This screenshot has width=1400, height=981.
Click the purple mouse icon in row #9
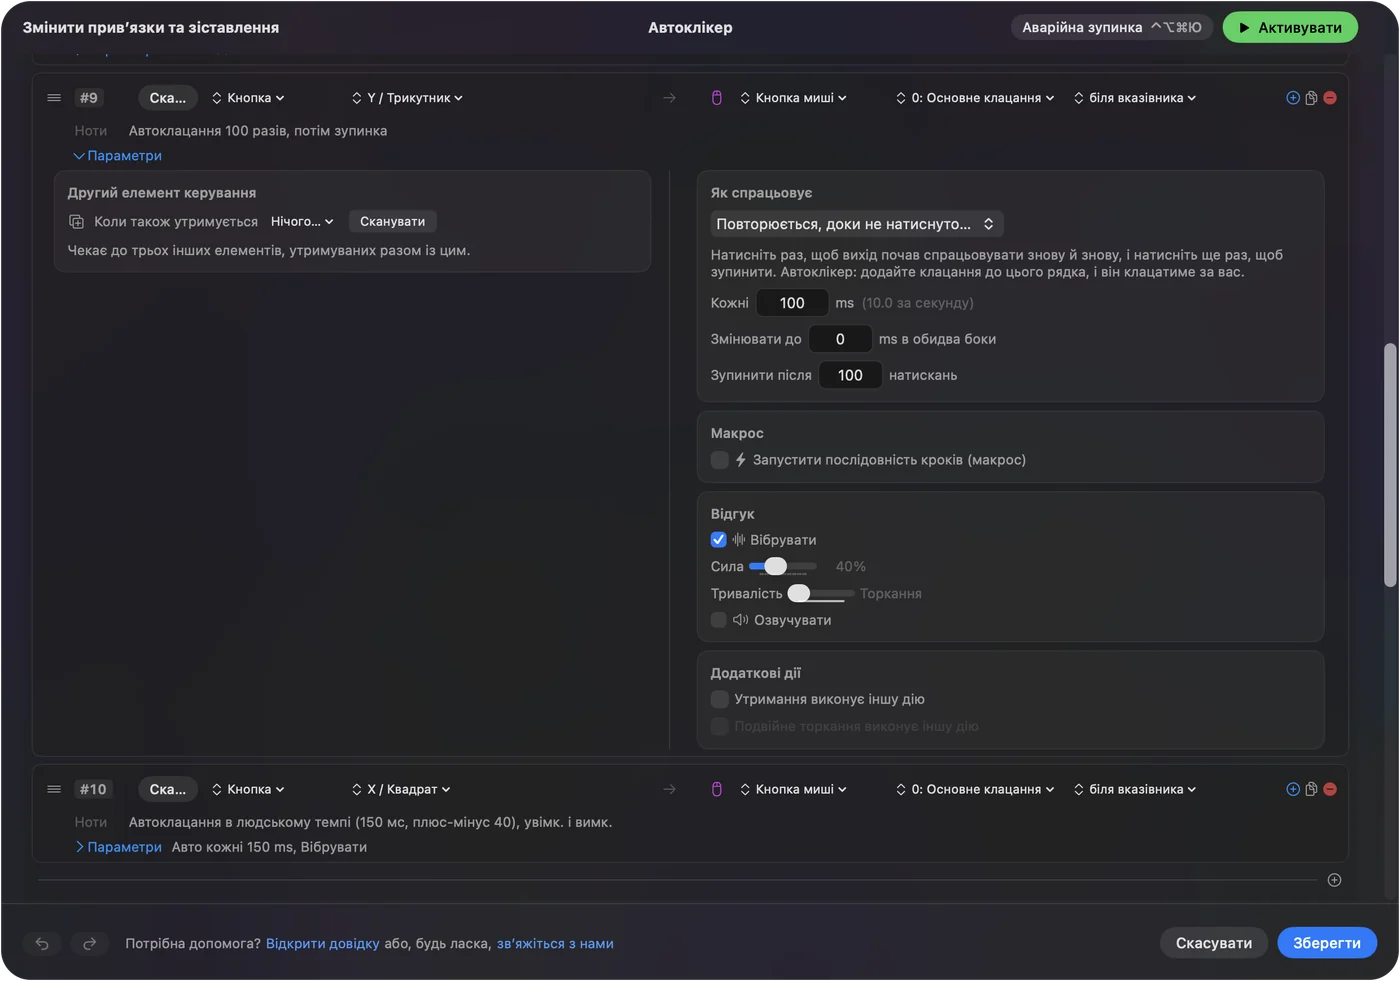(717, 98)
